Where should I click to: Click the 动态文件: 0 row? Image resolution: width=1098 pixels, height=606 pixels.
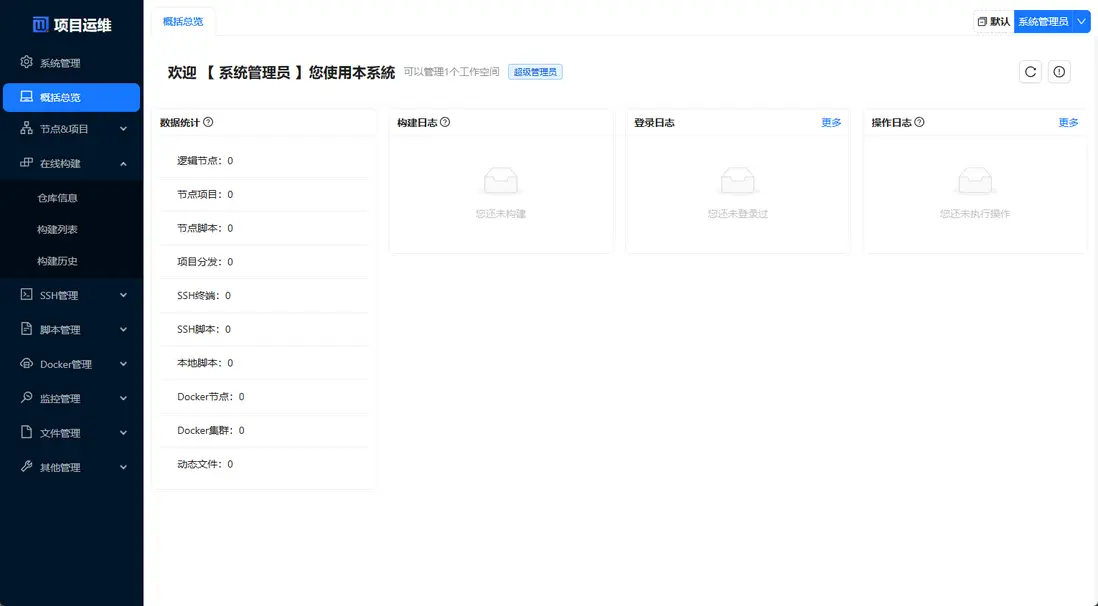264,464
